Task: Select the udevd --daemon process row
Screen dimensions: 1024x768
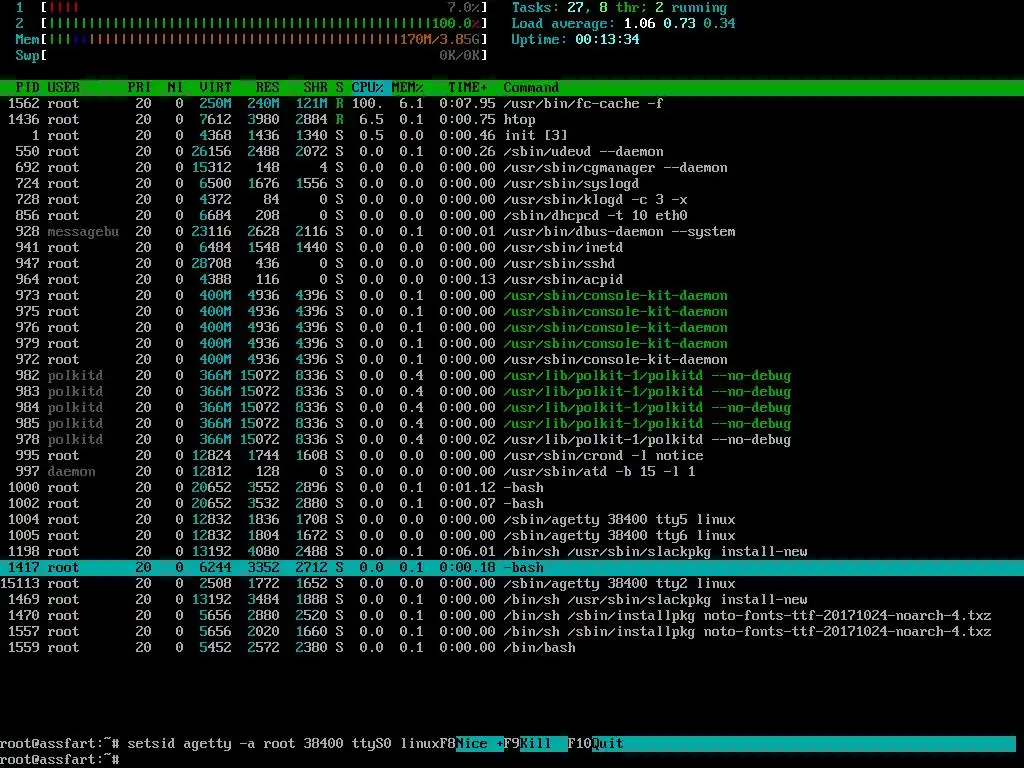Action: pos(512,152)
